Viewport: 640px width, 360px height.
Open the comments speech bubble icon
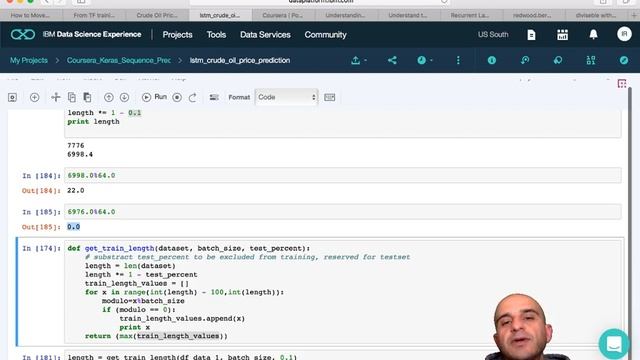pyautogui.click(x=558, y=60)
